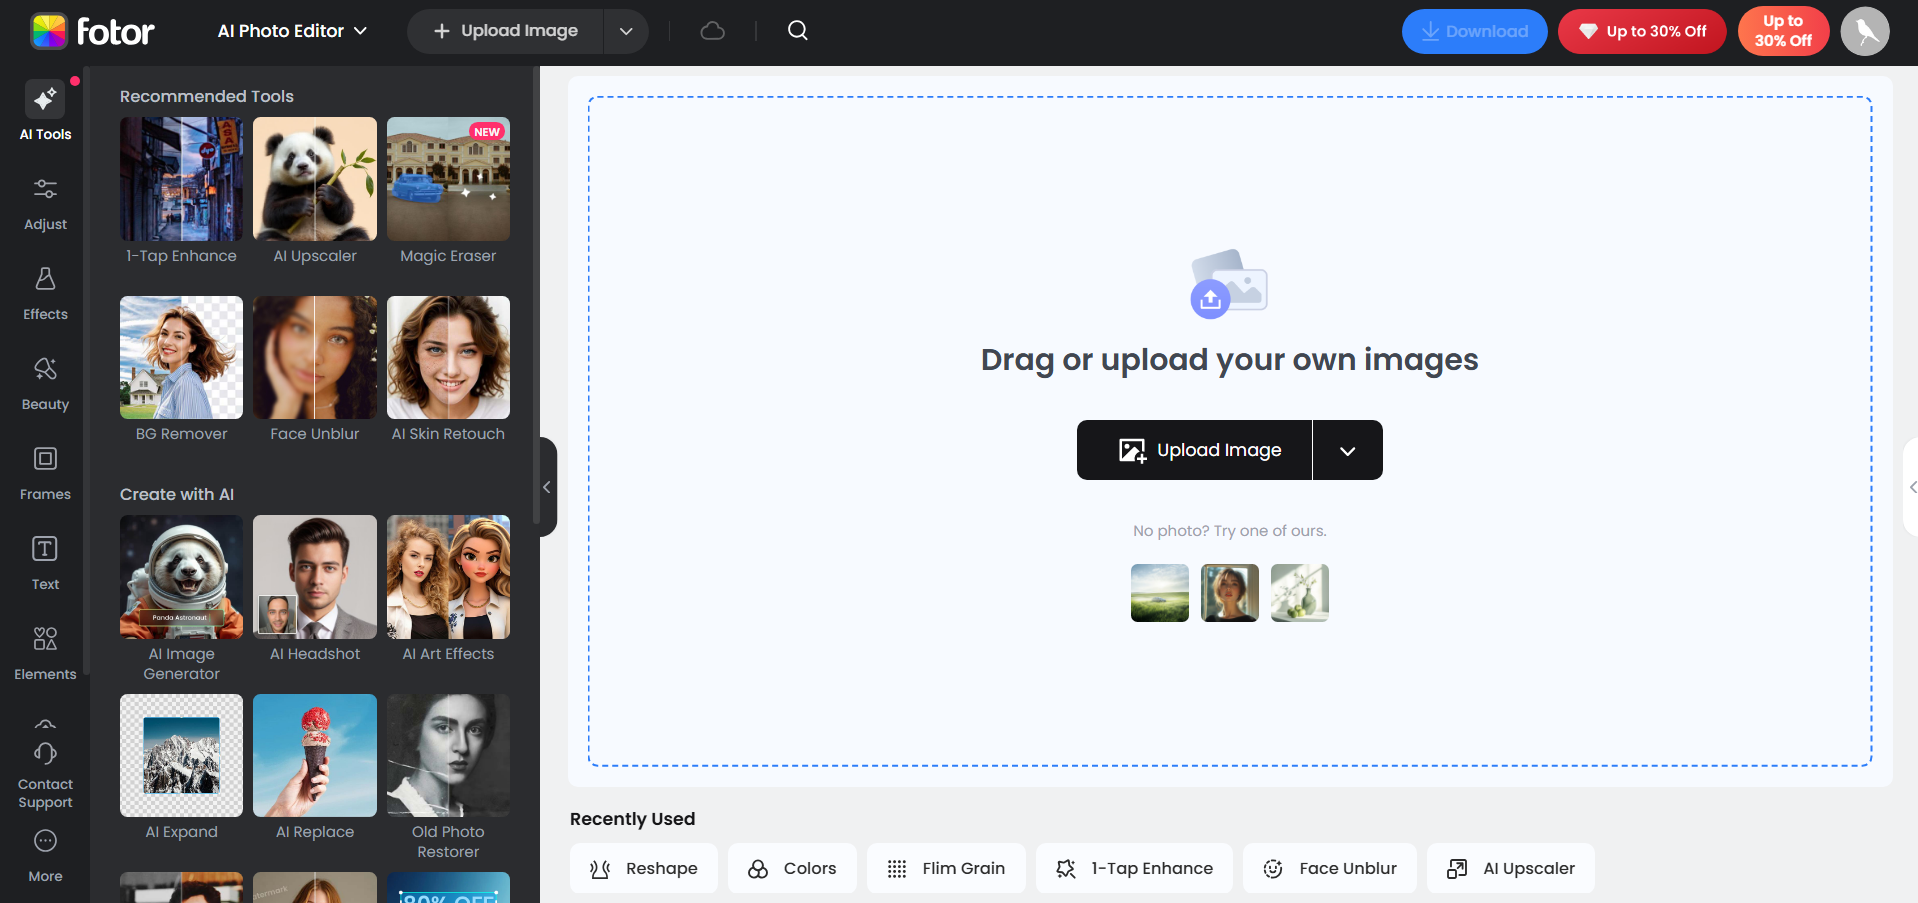The height and width of the screenshot is (903, 1918).
Task: Click the left panel scrollbar
Action: 536,296
